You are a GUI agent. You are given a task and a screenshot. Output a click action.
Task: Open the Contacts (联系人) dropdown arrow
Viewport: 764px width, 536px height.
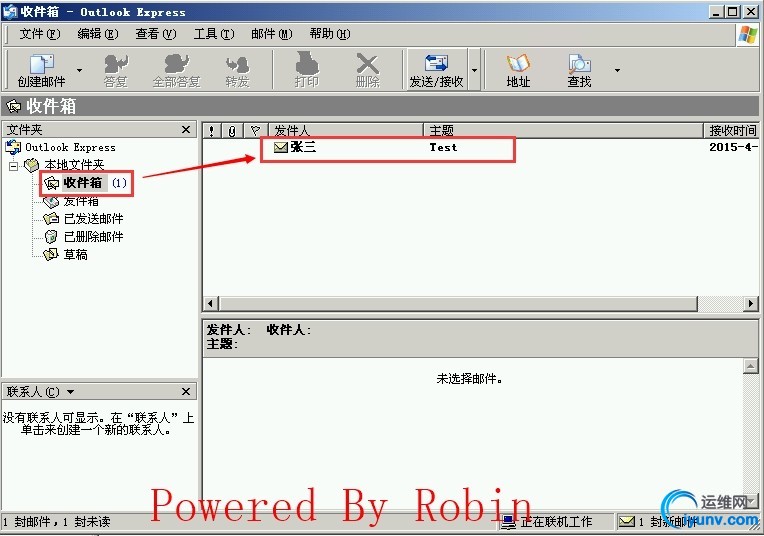(x=71, y=392)
